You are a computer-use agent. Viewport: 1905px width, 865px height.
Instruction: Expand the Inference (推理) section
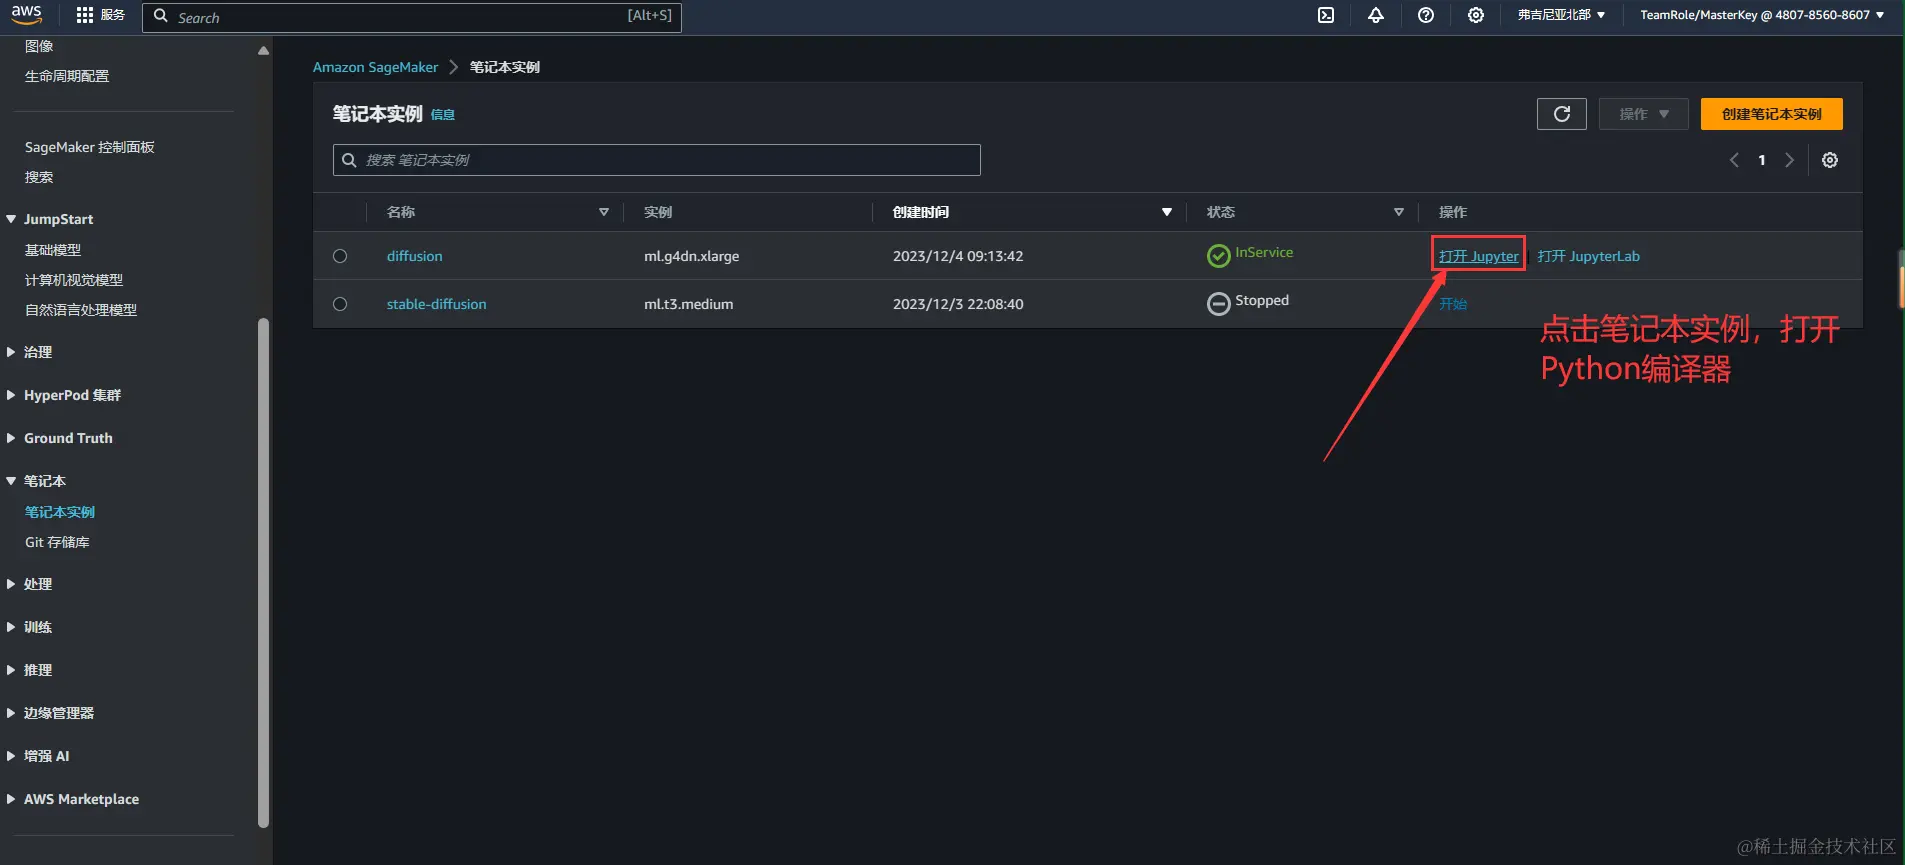click(x=11, y=670)
